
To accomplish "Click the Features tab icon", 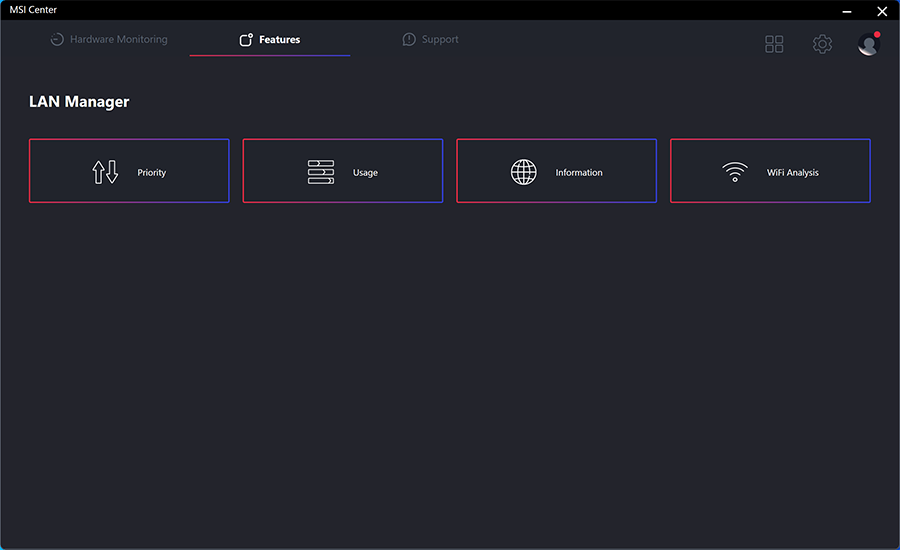I will [x=246, y=39].
